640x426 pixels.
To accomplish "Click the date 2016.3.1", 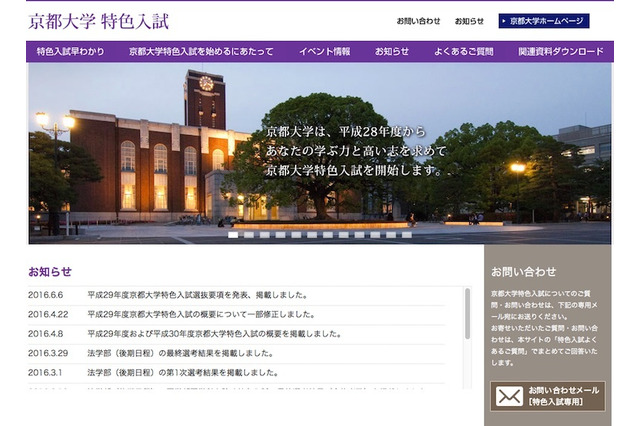I will click(x=45, y=373).
